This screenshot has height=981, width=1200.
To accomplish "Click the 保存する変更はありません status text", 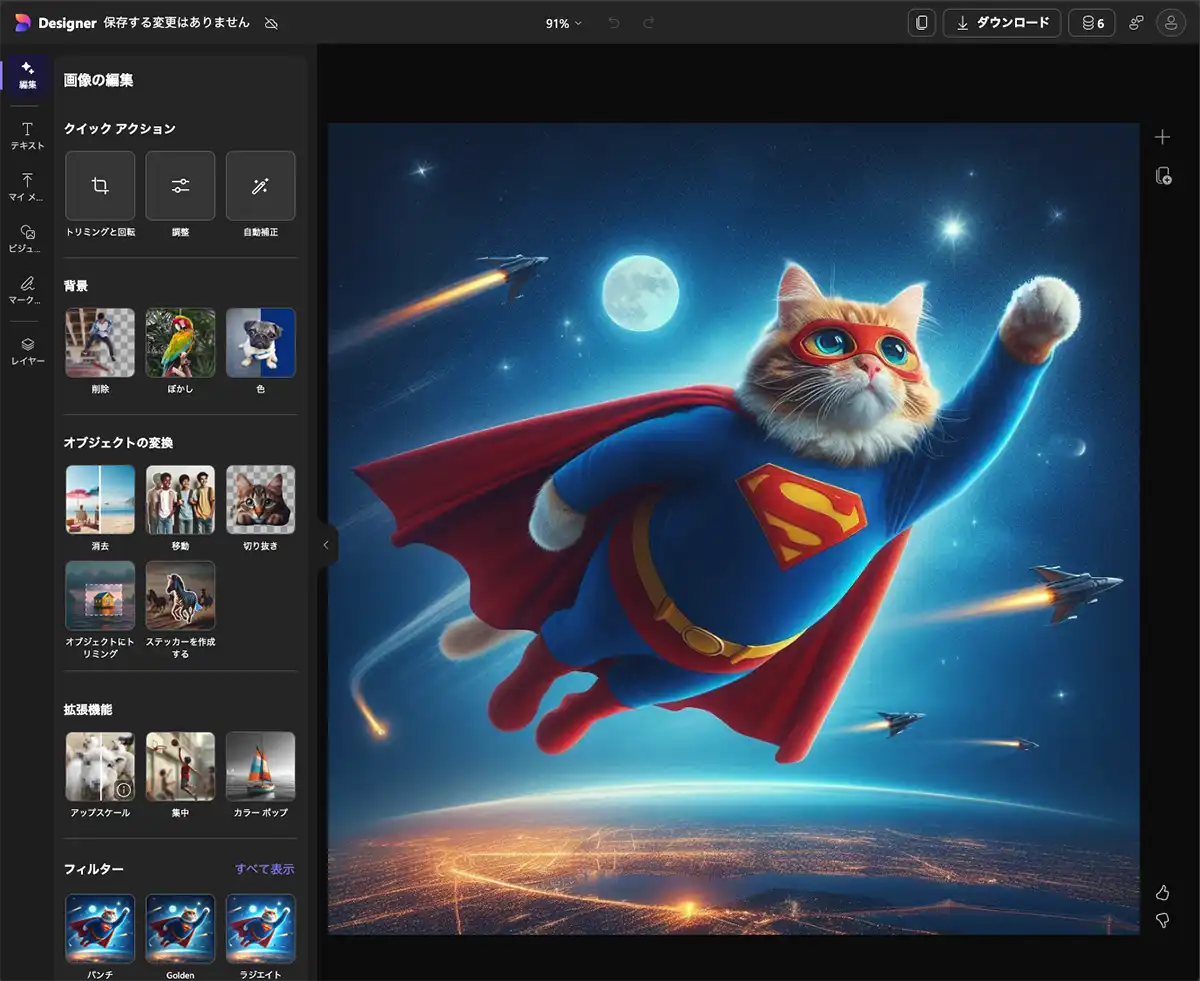I will pos(177,23).
